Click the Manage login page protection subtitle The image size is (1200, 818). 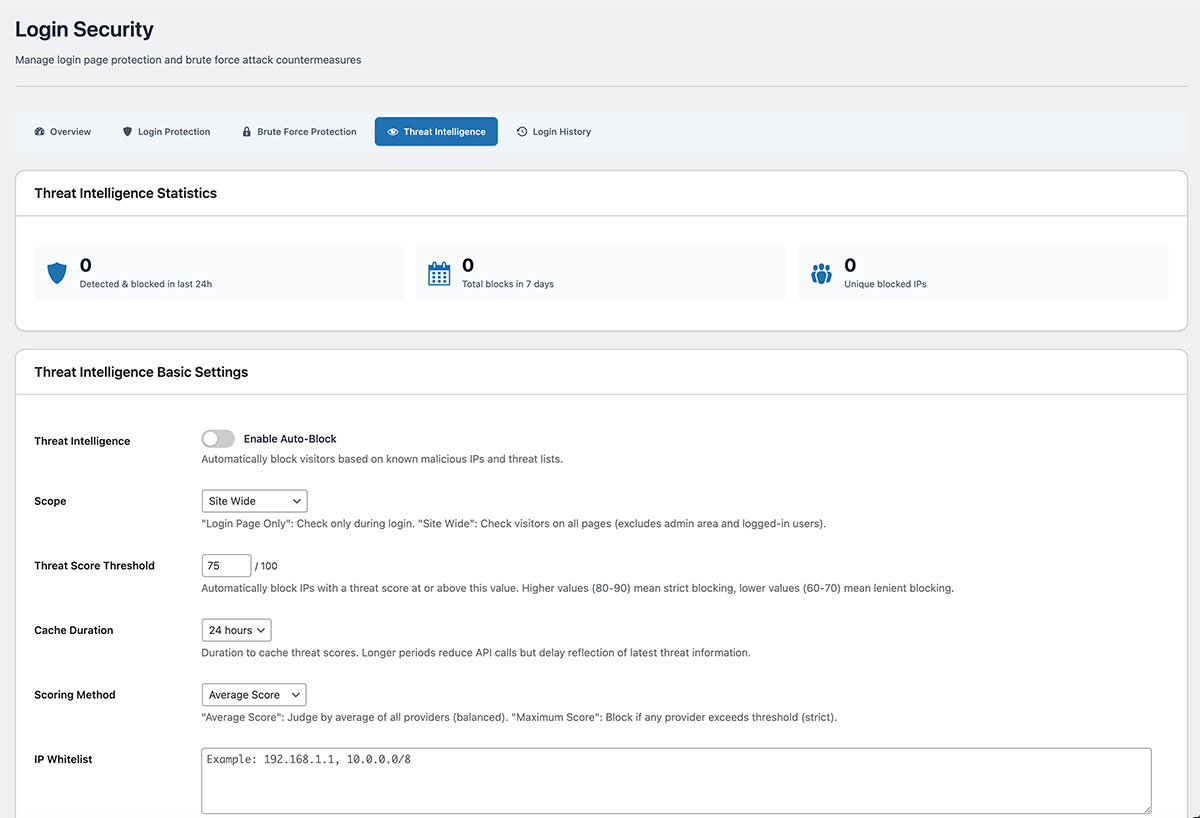[x=188, y=60]
